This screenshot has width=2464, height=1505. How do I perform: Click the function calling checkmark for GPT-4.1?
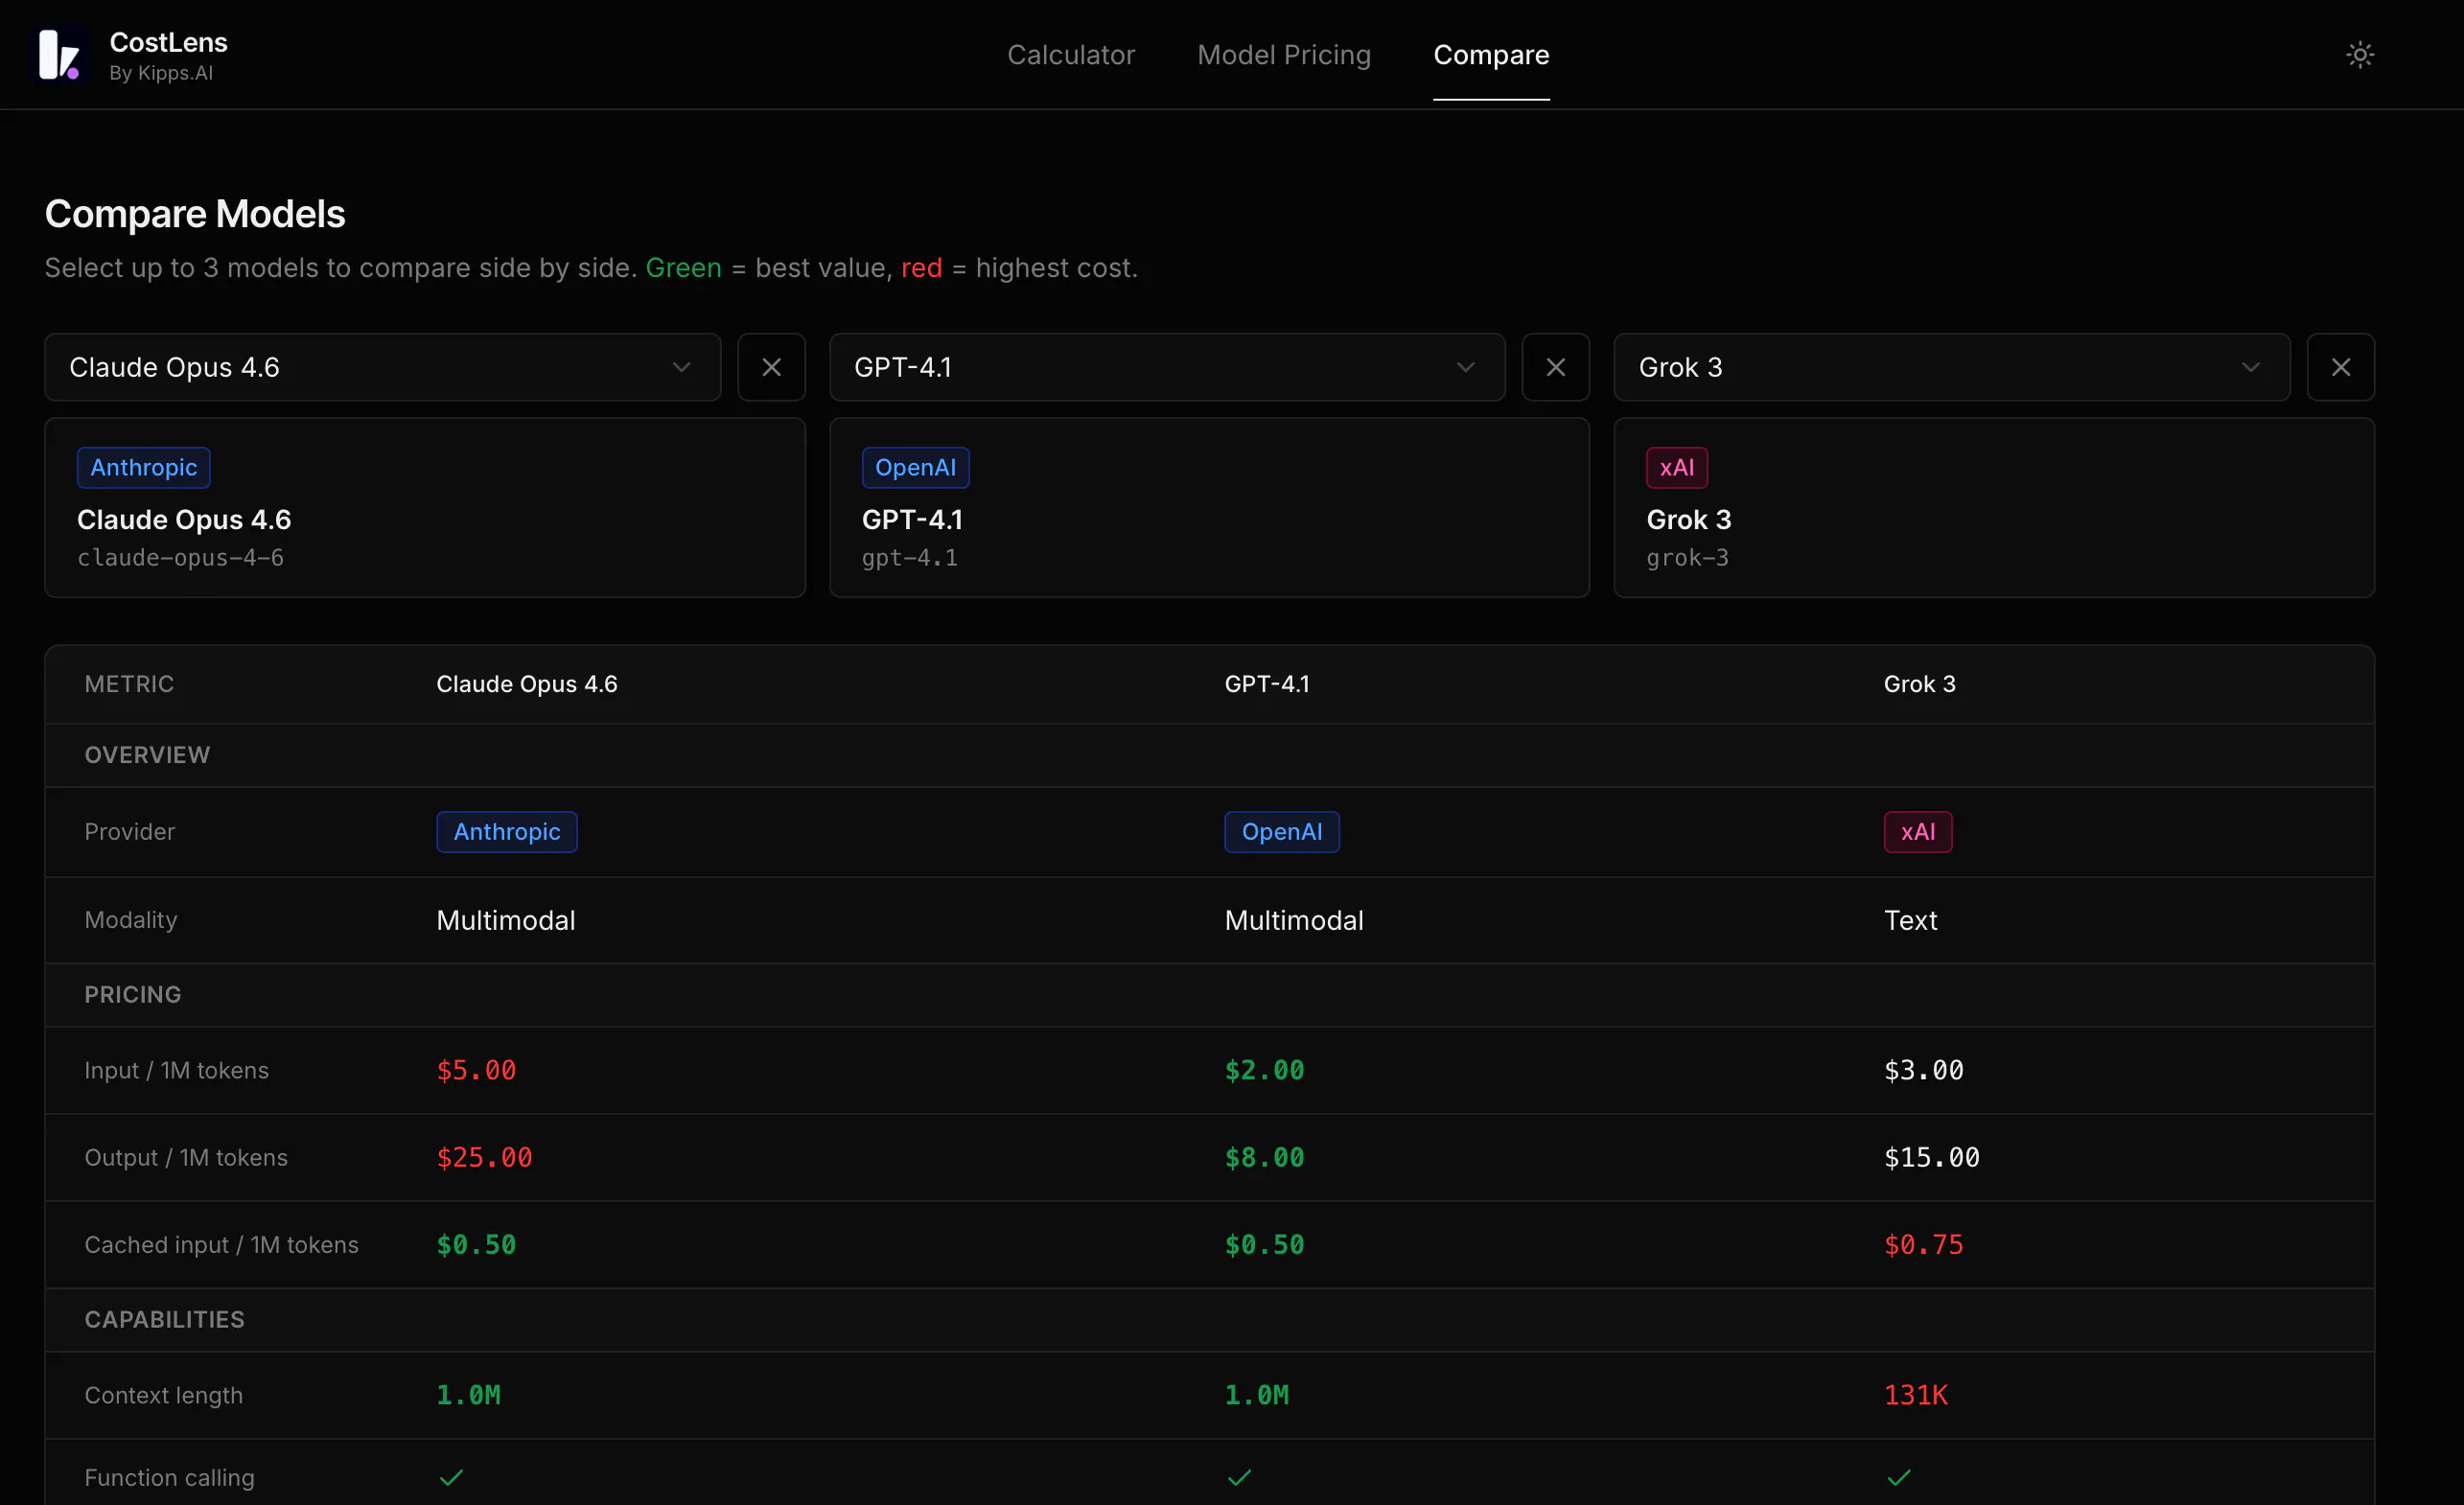[x=1239, y=1476]
